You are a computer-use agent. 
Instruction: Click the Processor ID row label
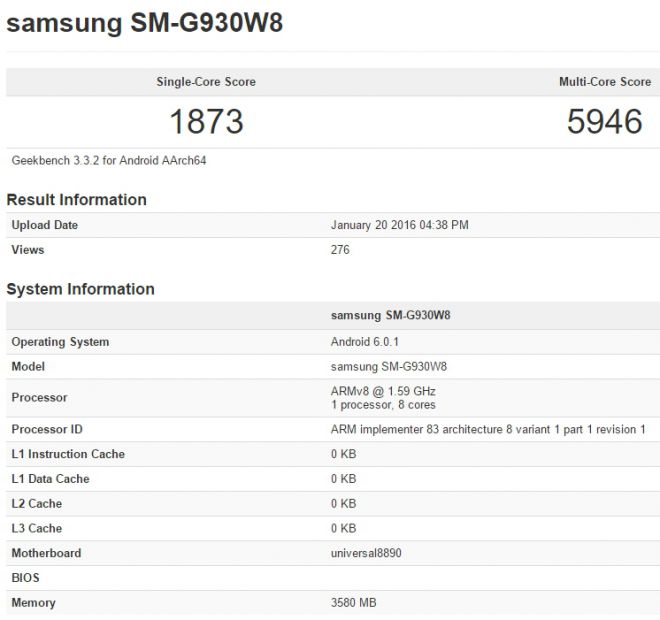tap(46, 429)
